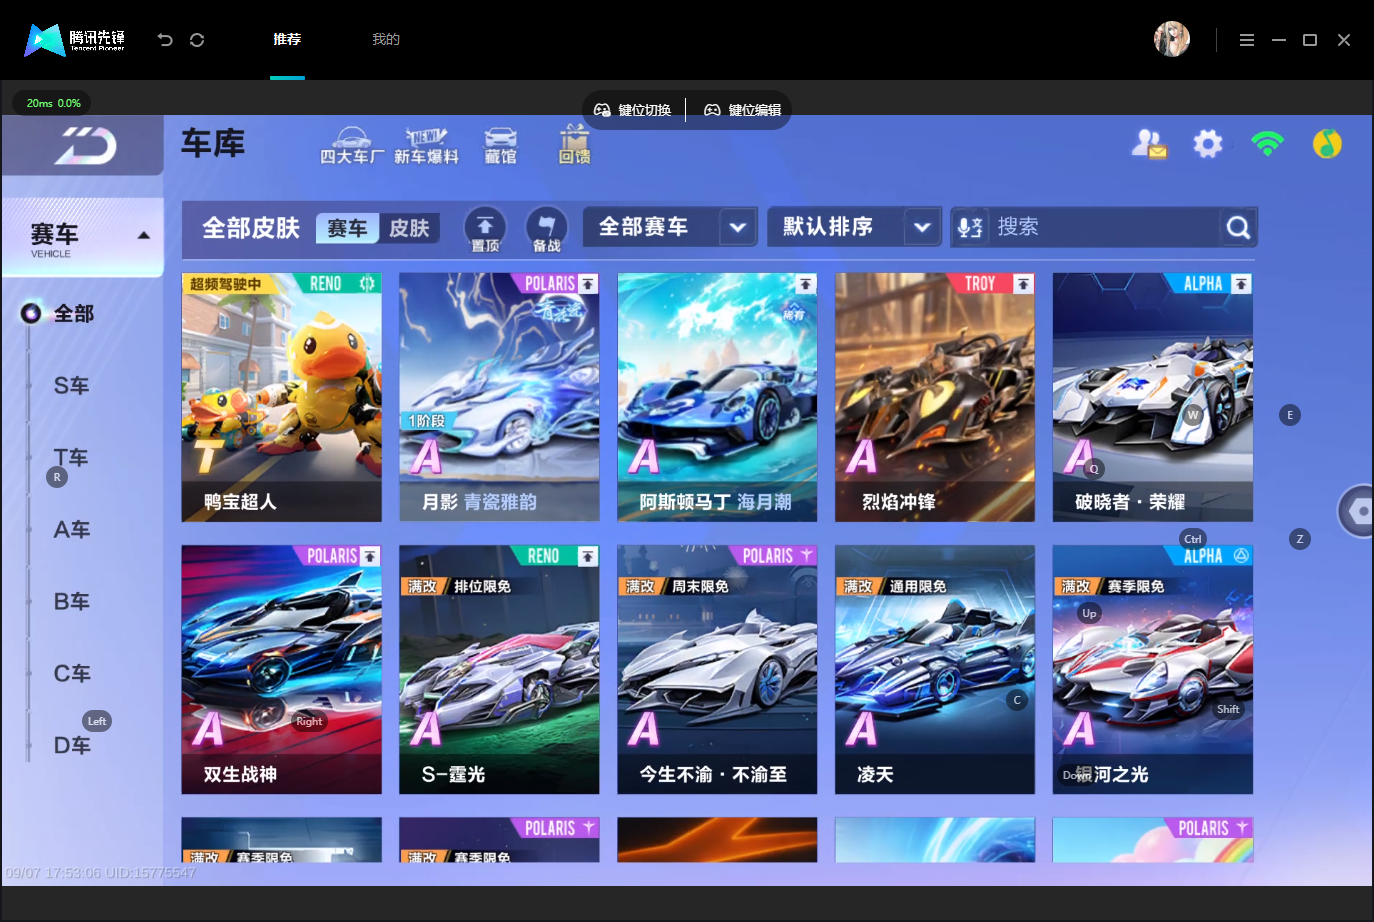Image resolution: width=1374 pixels, height=922 pixels.
Task: Toggle to 皮肤 skin view
Action: (409, 229)
